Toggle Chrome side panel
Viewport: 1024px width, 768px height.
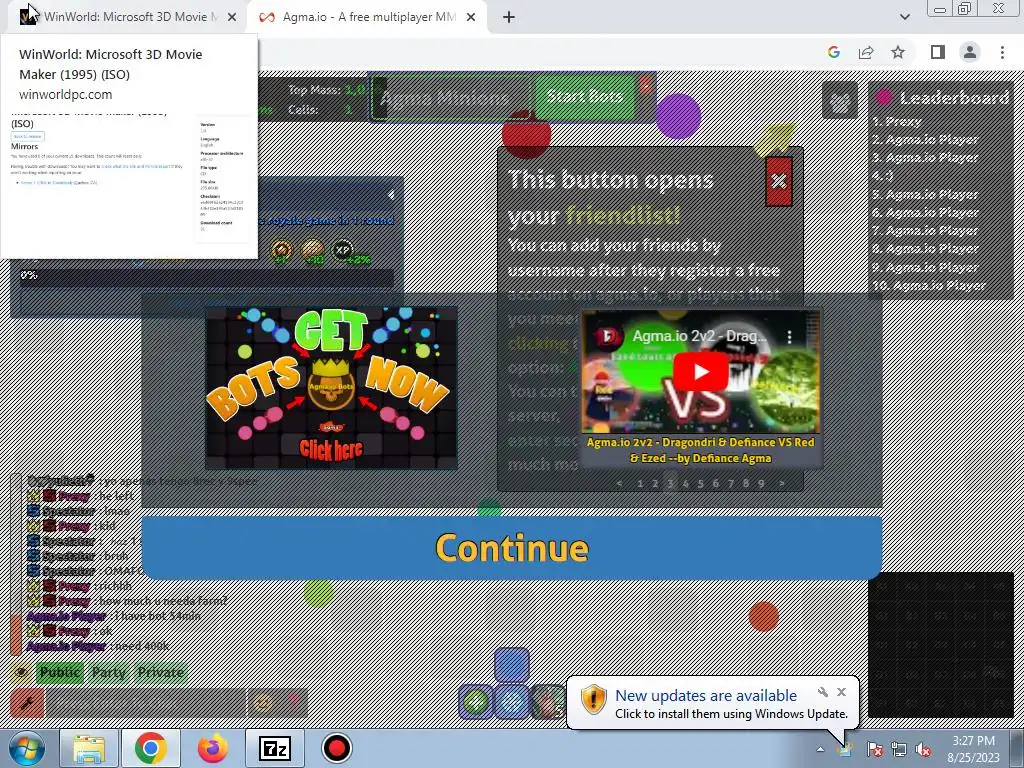click(938, 52)
